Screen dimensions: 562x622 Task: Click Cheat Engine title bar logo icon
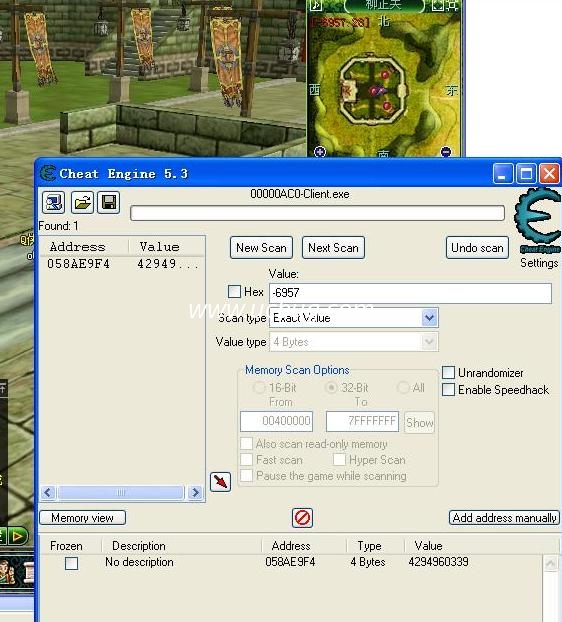[48, 173]
